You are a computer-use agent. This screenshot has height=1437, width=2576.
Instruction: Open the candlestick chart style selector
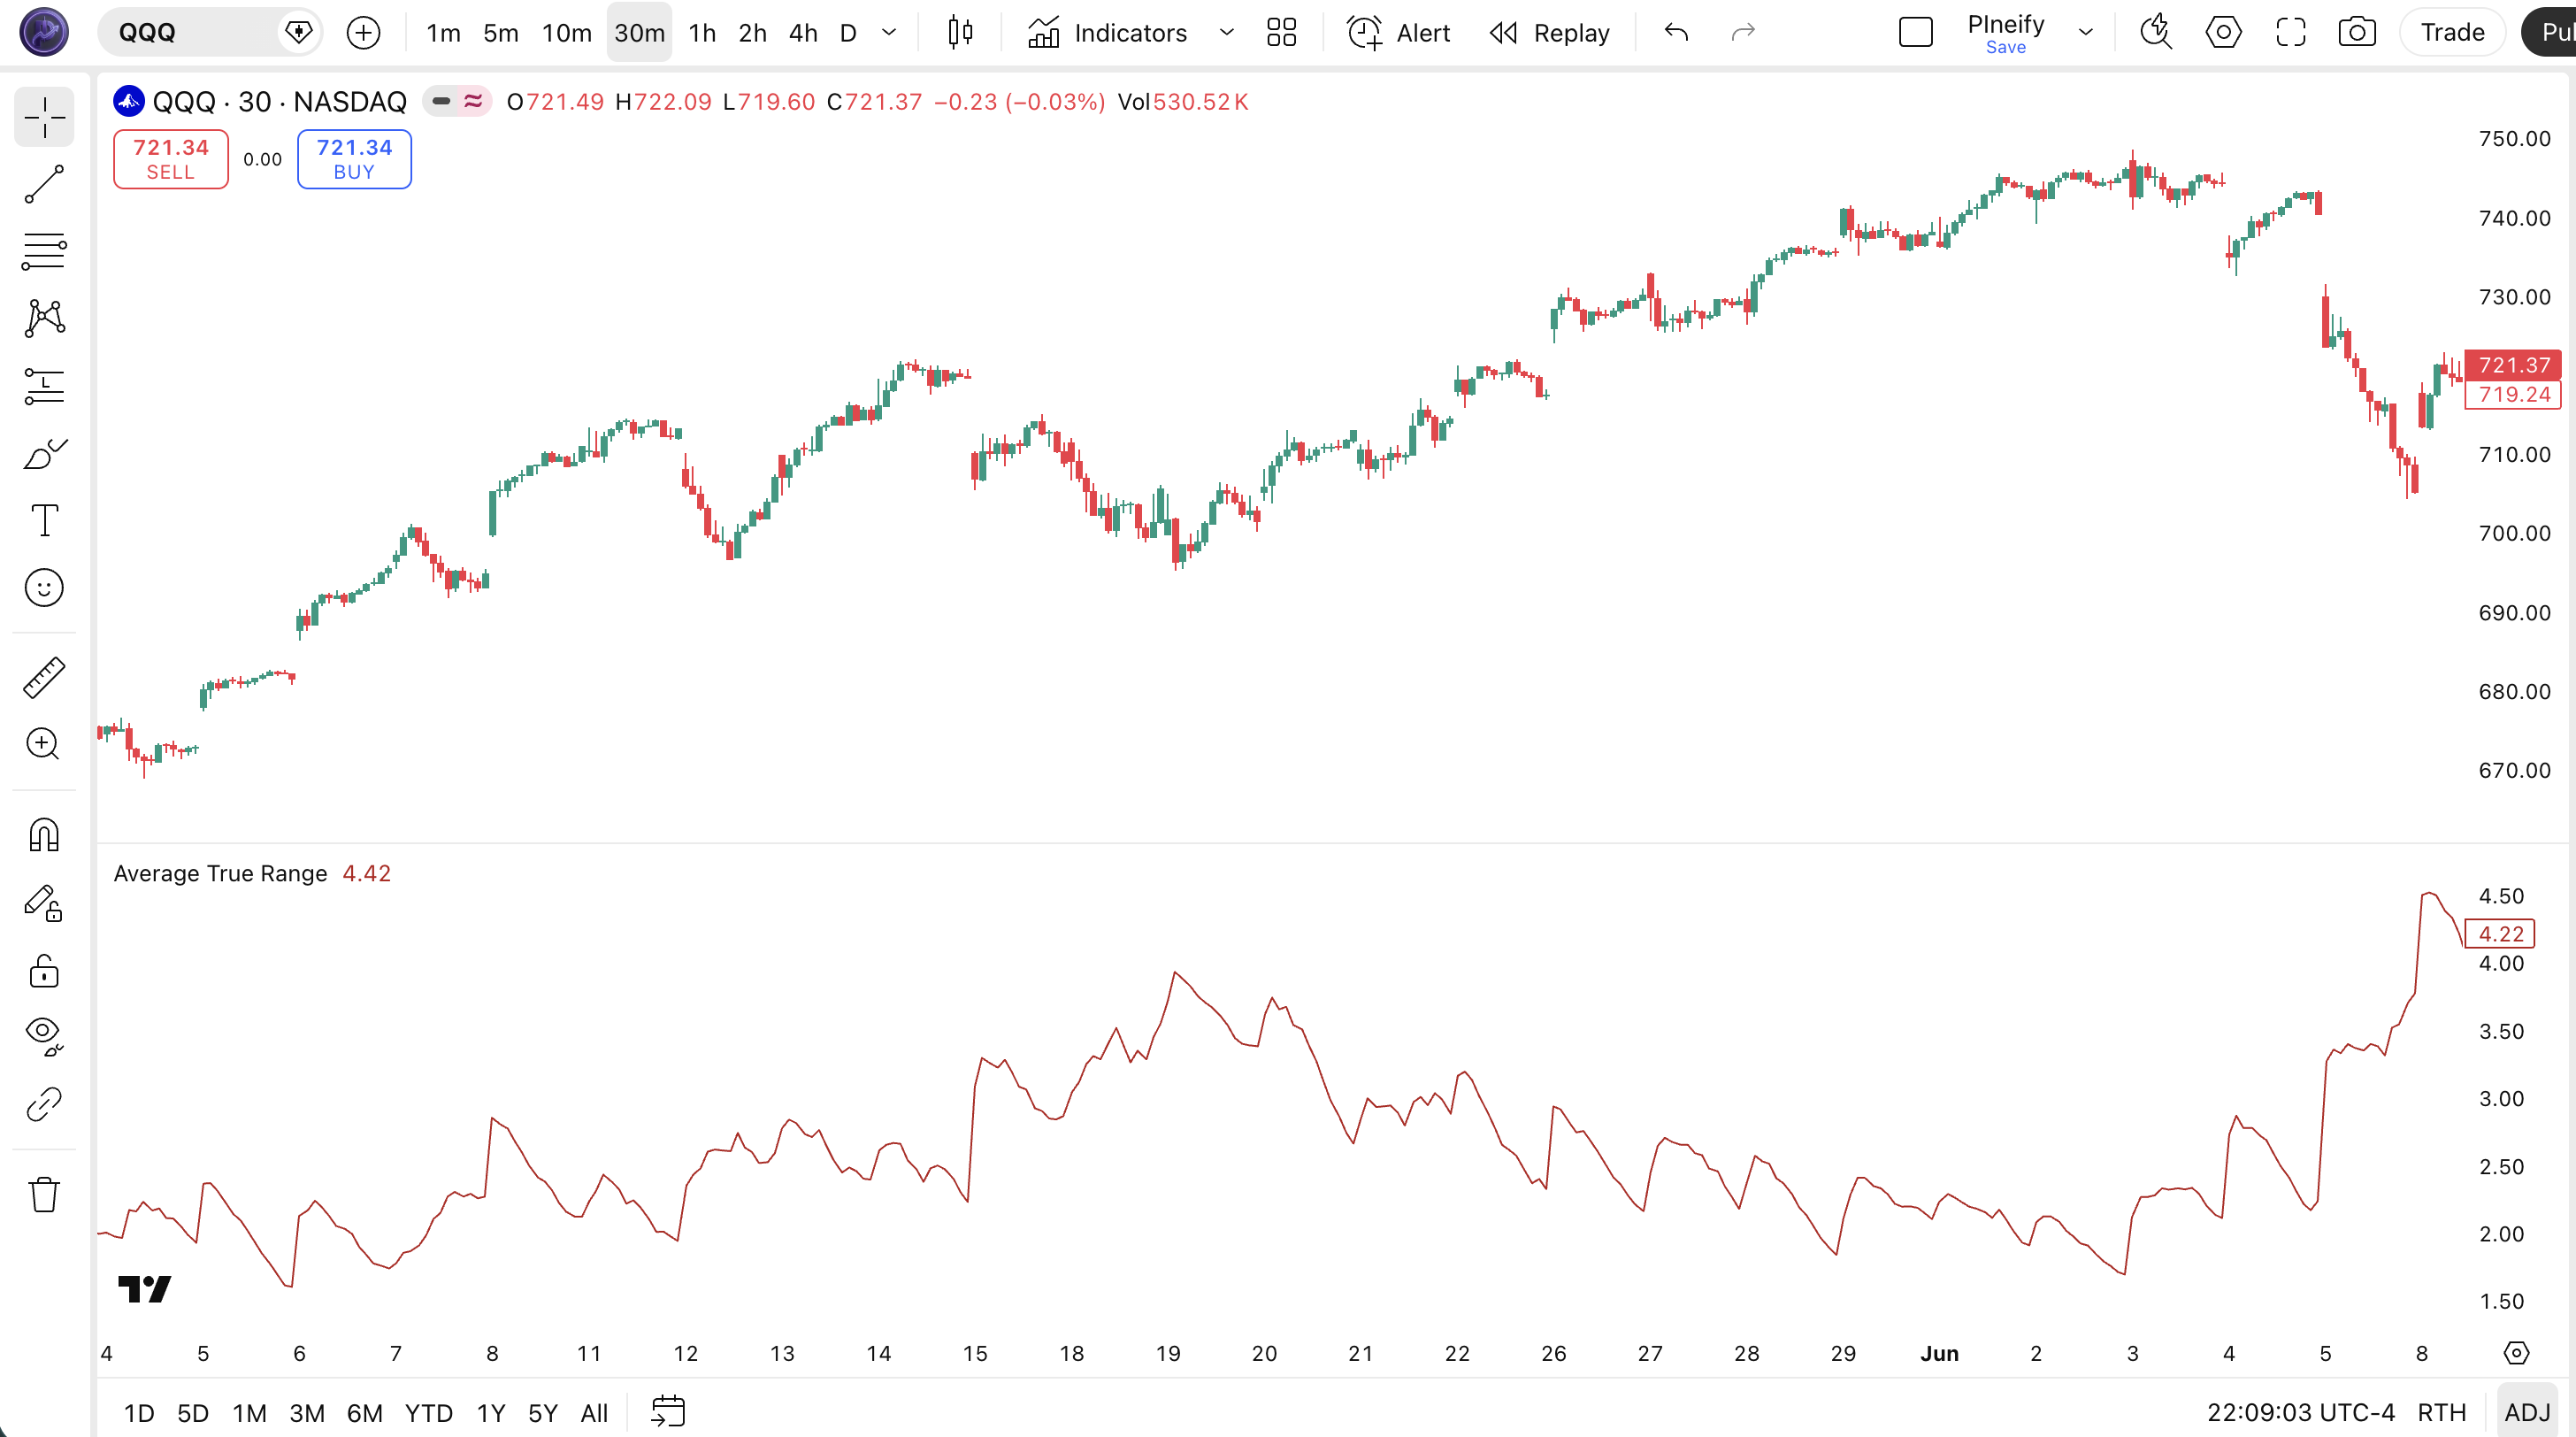pyautogui.click(x=960, y=33)
